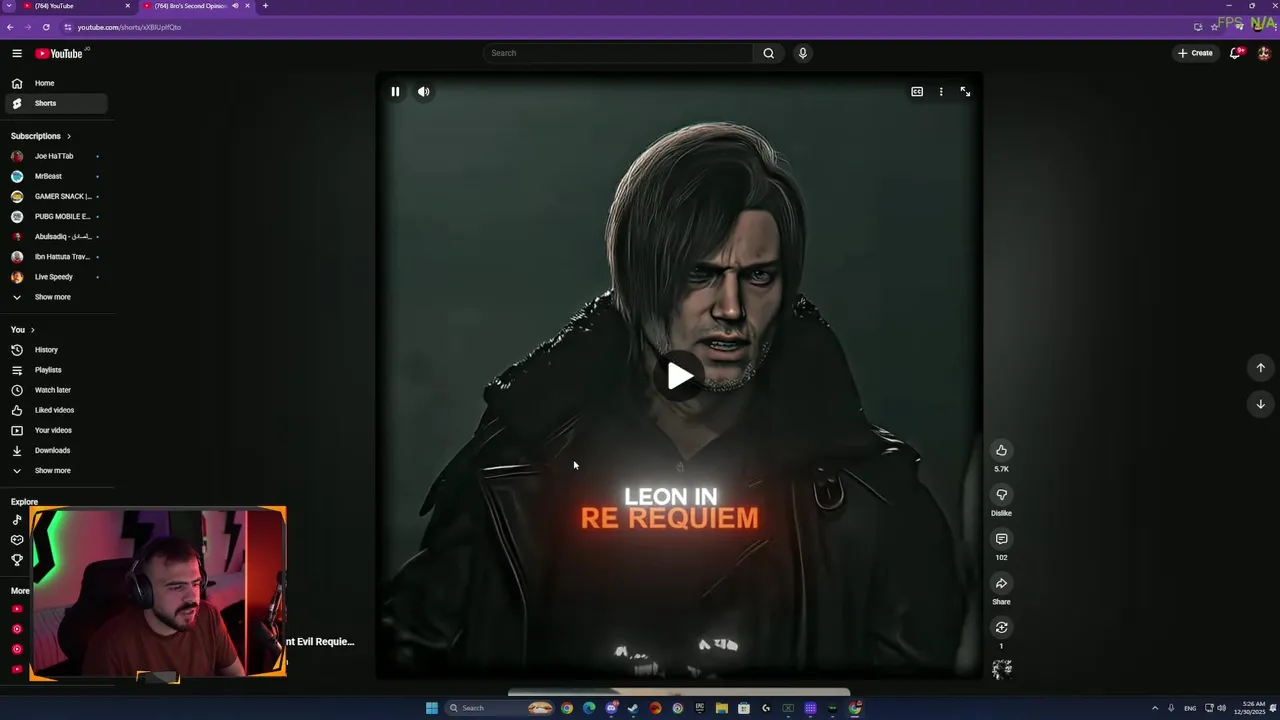Open the account avatar menu
This screenshot has height=720, width=1280.
click(1264, 53)
